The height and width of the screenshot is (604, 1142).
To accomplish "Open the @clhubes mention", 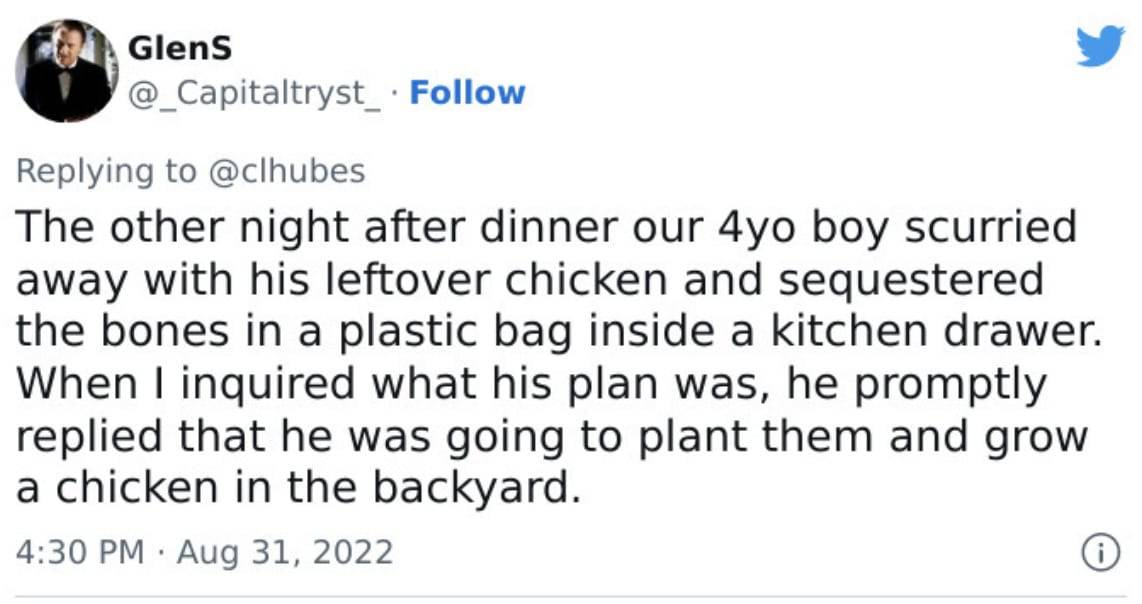I will click(286, 171).
